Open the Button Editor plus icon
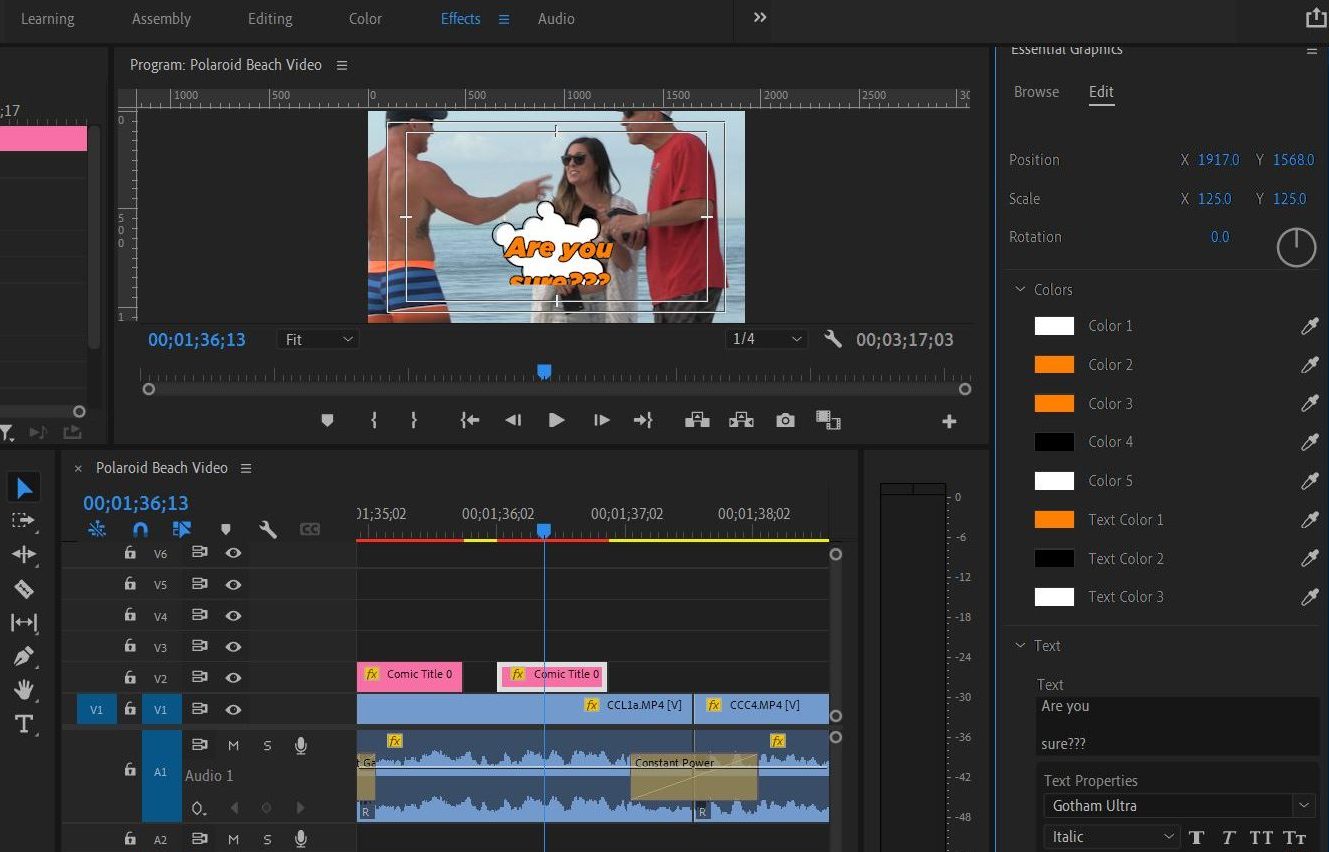The width and height of the screenshot is (1329, 852). (949, 422)
